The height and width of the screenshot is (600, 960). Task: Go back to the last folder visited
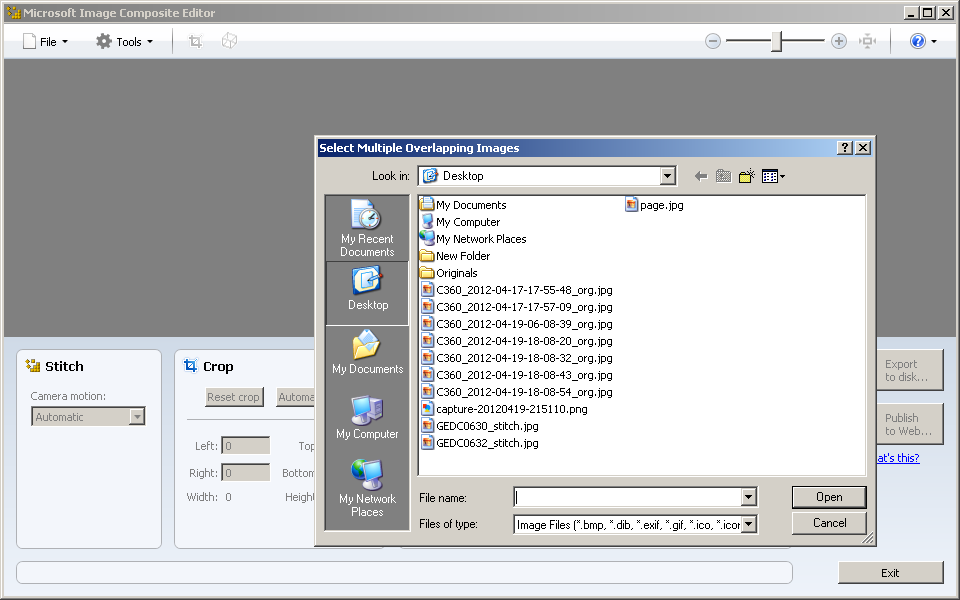tap(701, 176)
